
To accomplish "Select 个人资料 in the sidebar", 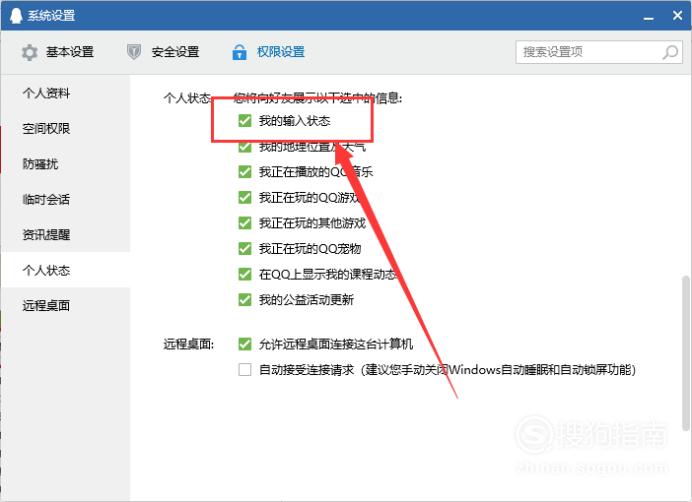I will (65, 93).
